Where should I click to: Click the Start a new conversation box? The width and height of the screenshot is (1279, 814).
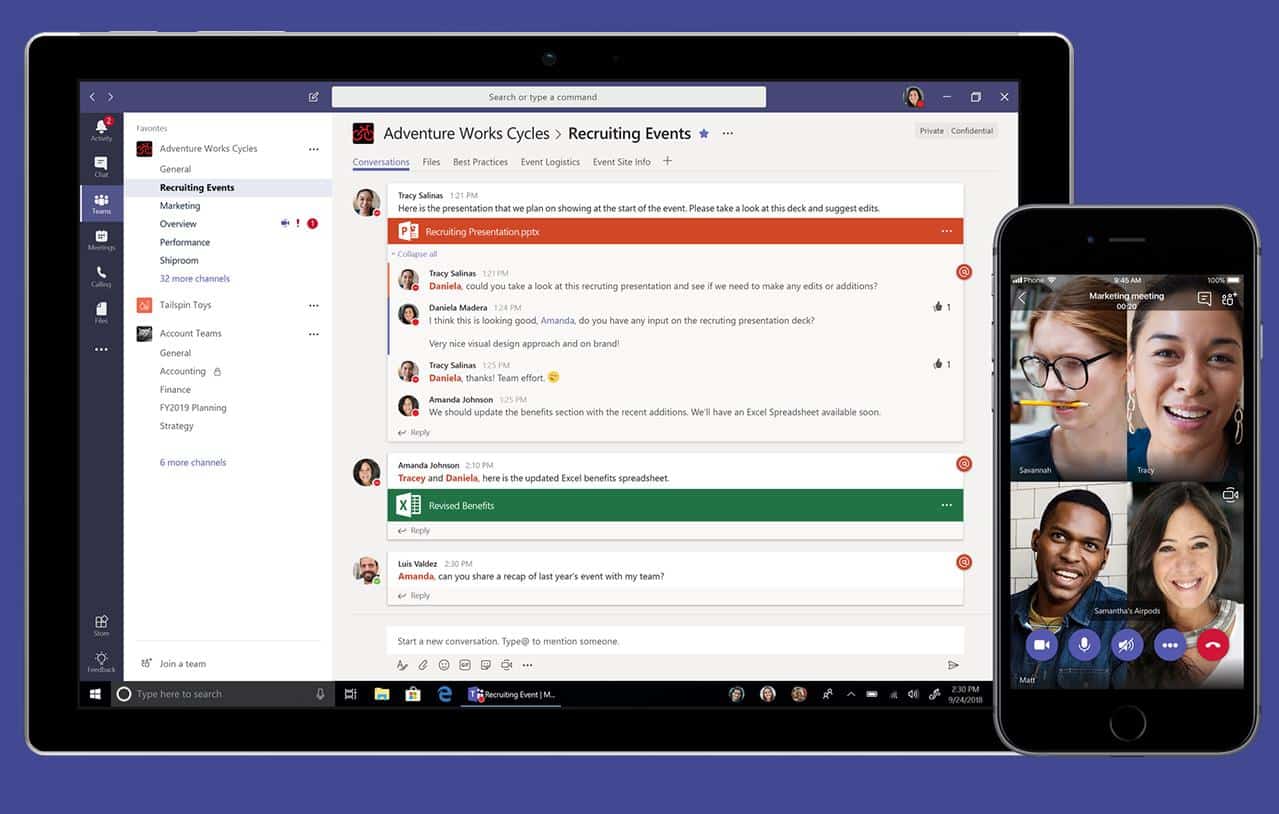[676, 641]
